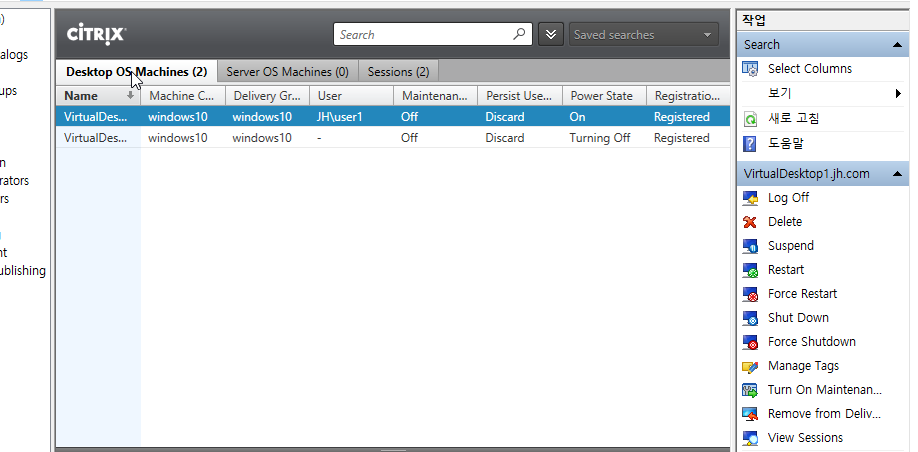Sort by Machine Catalog column header
Image resolution: width=918 pixels, height=452 pixels.
[183, 95]
